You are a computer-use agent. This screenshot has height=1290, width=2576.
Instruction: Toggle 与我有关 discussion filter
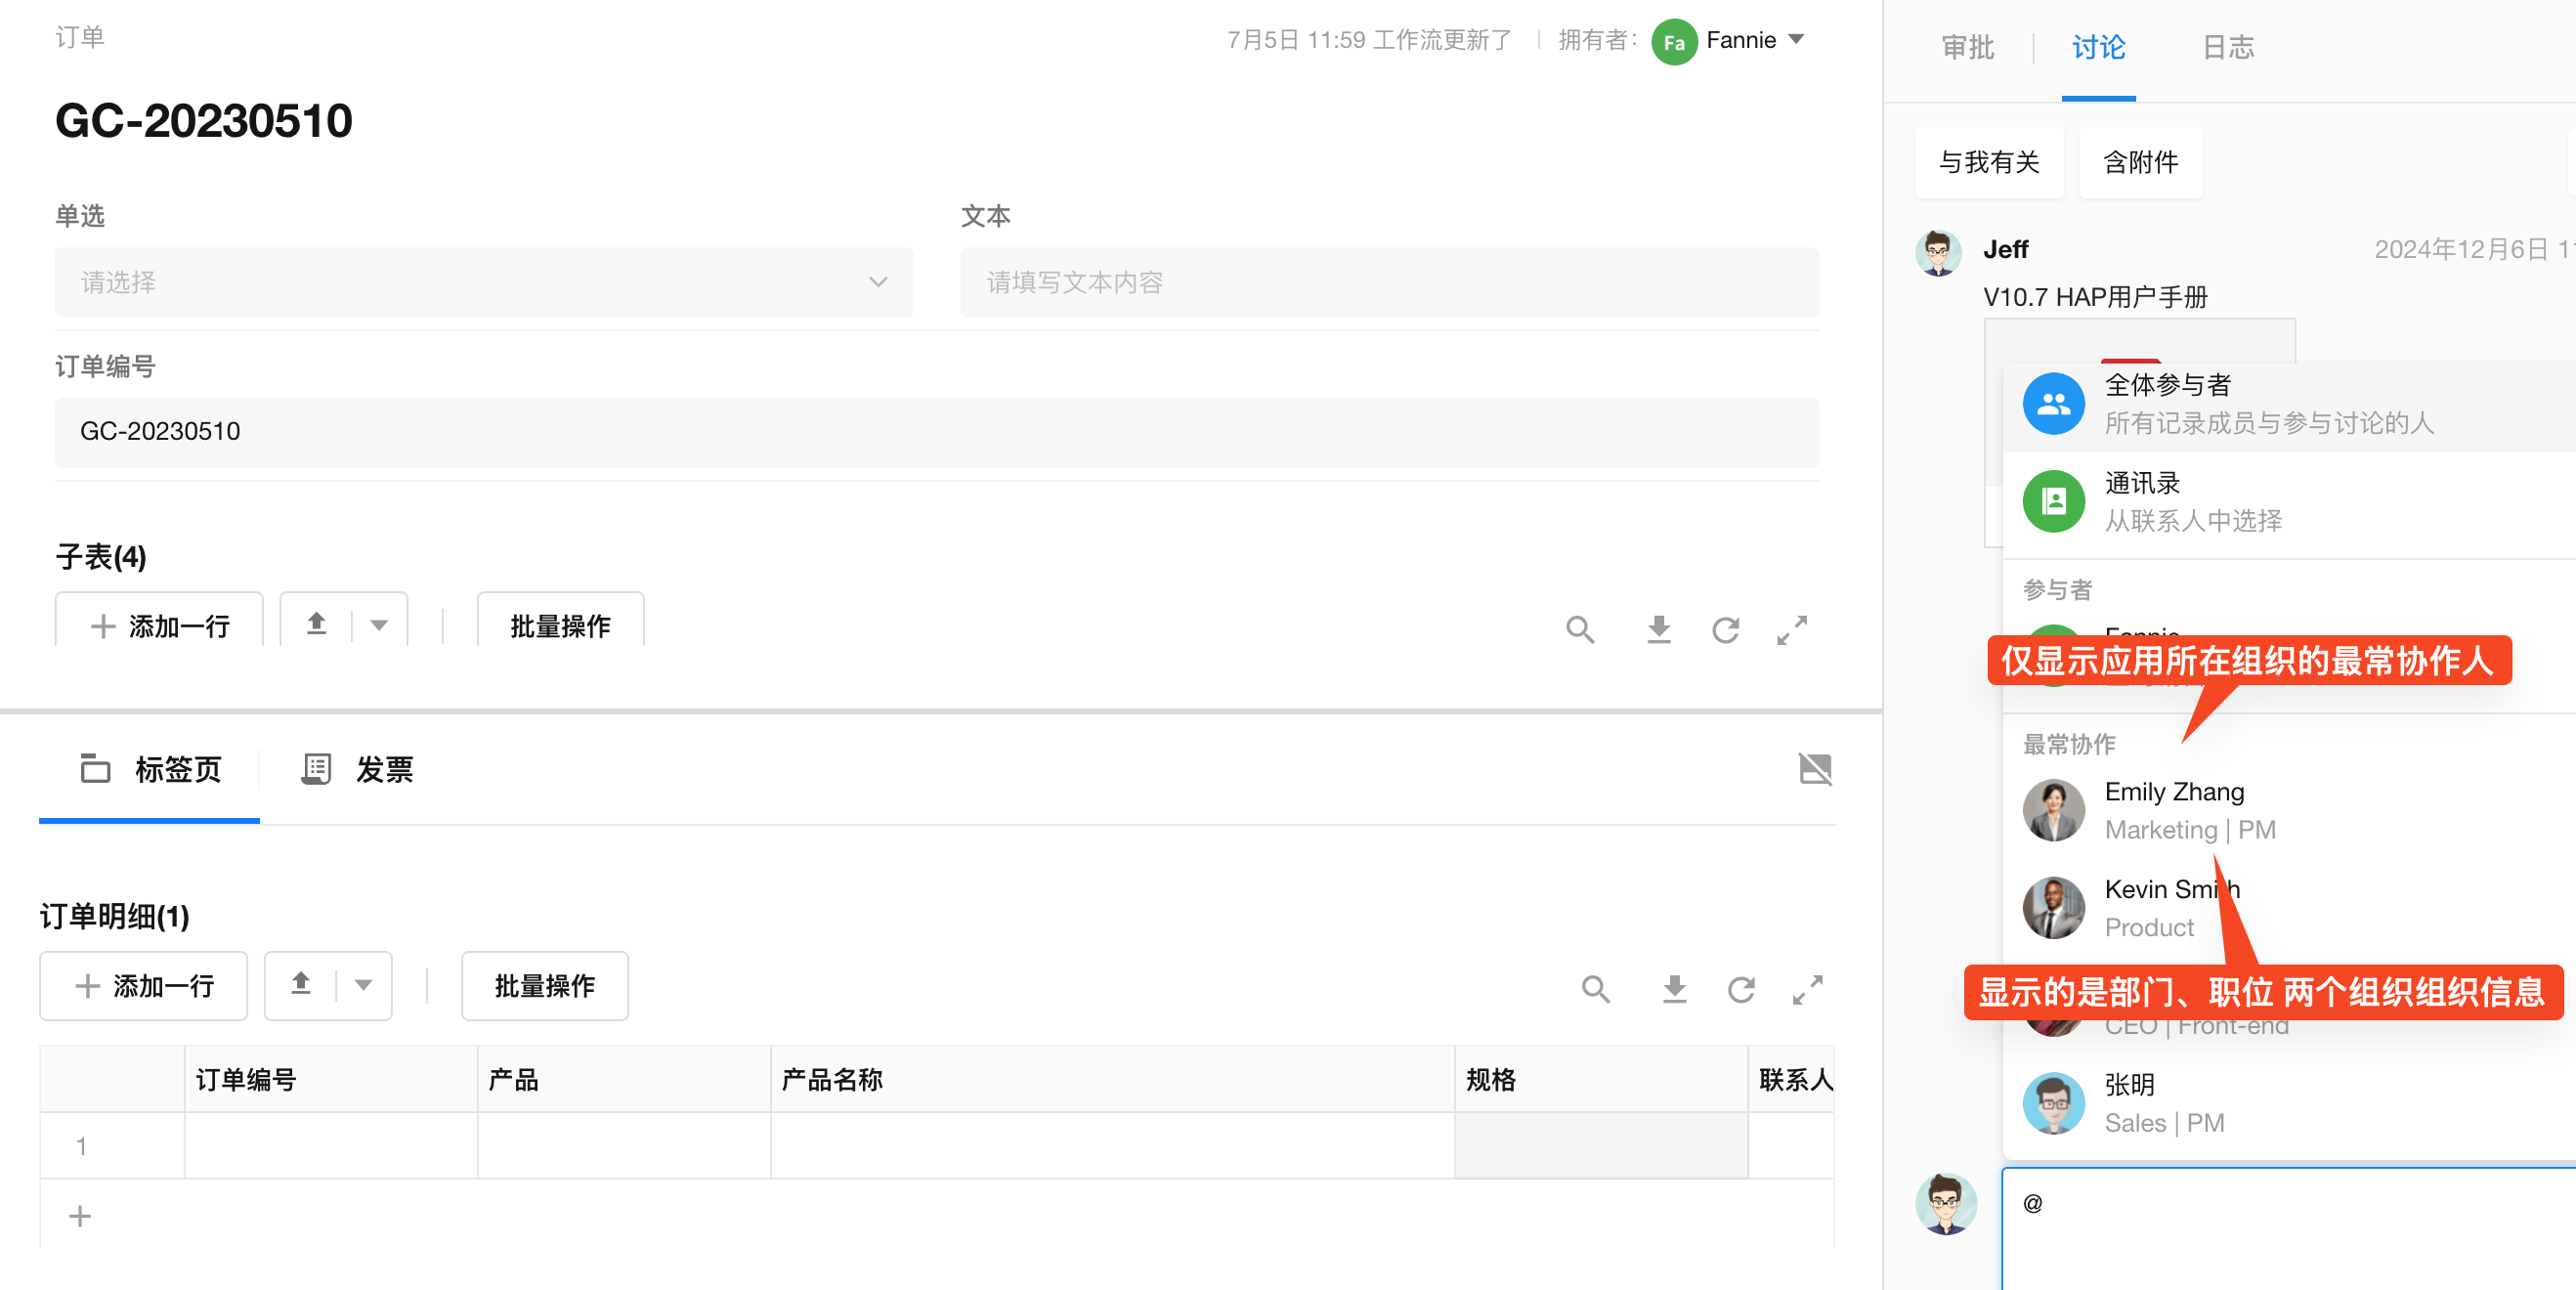click(1988, 162)
